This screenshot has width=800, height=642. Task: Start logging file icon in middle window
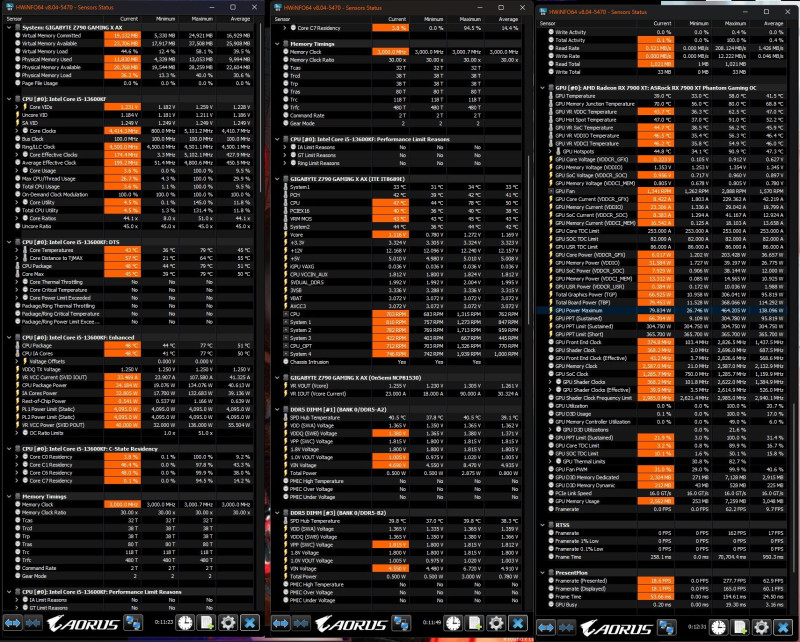(474, 624)
